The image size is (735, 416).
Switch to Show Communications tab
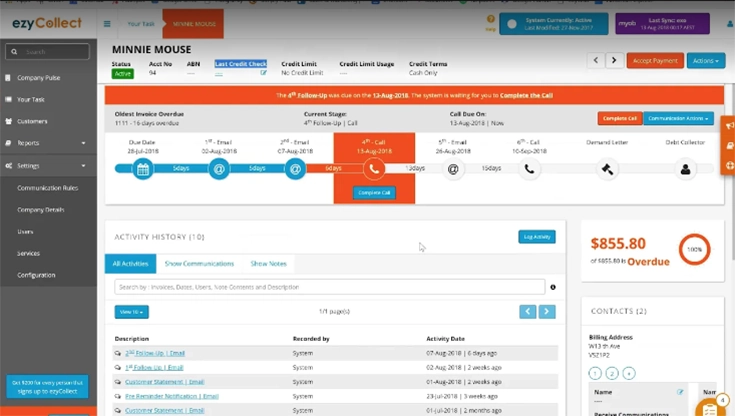[199, 264]
